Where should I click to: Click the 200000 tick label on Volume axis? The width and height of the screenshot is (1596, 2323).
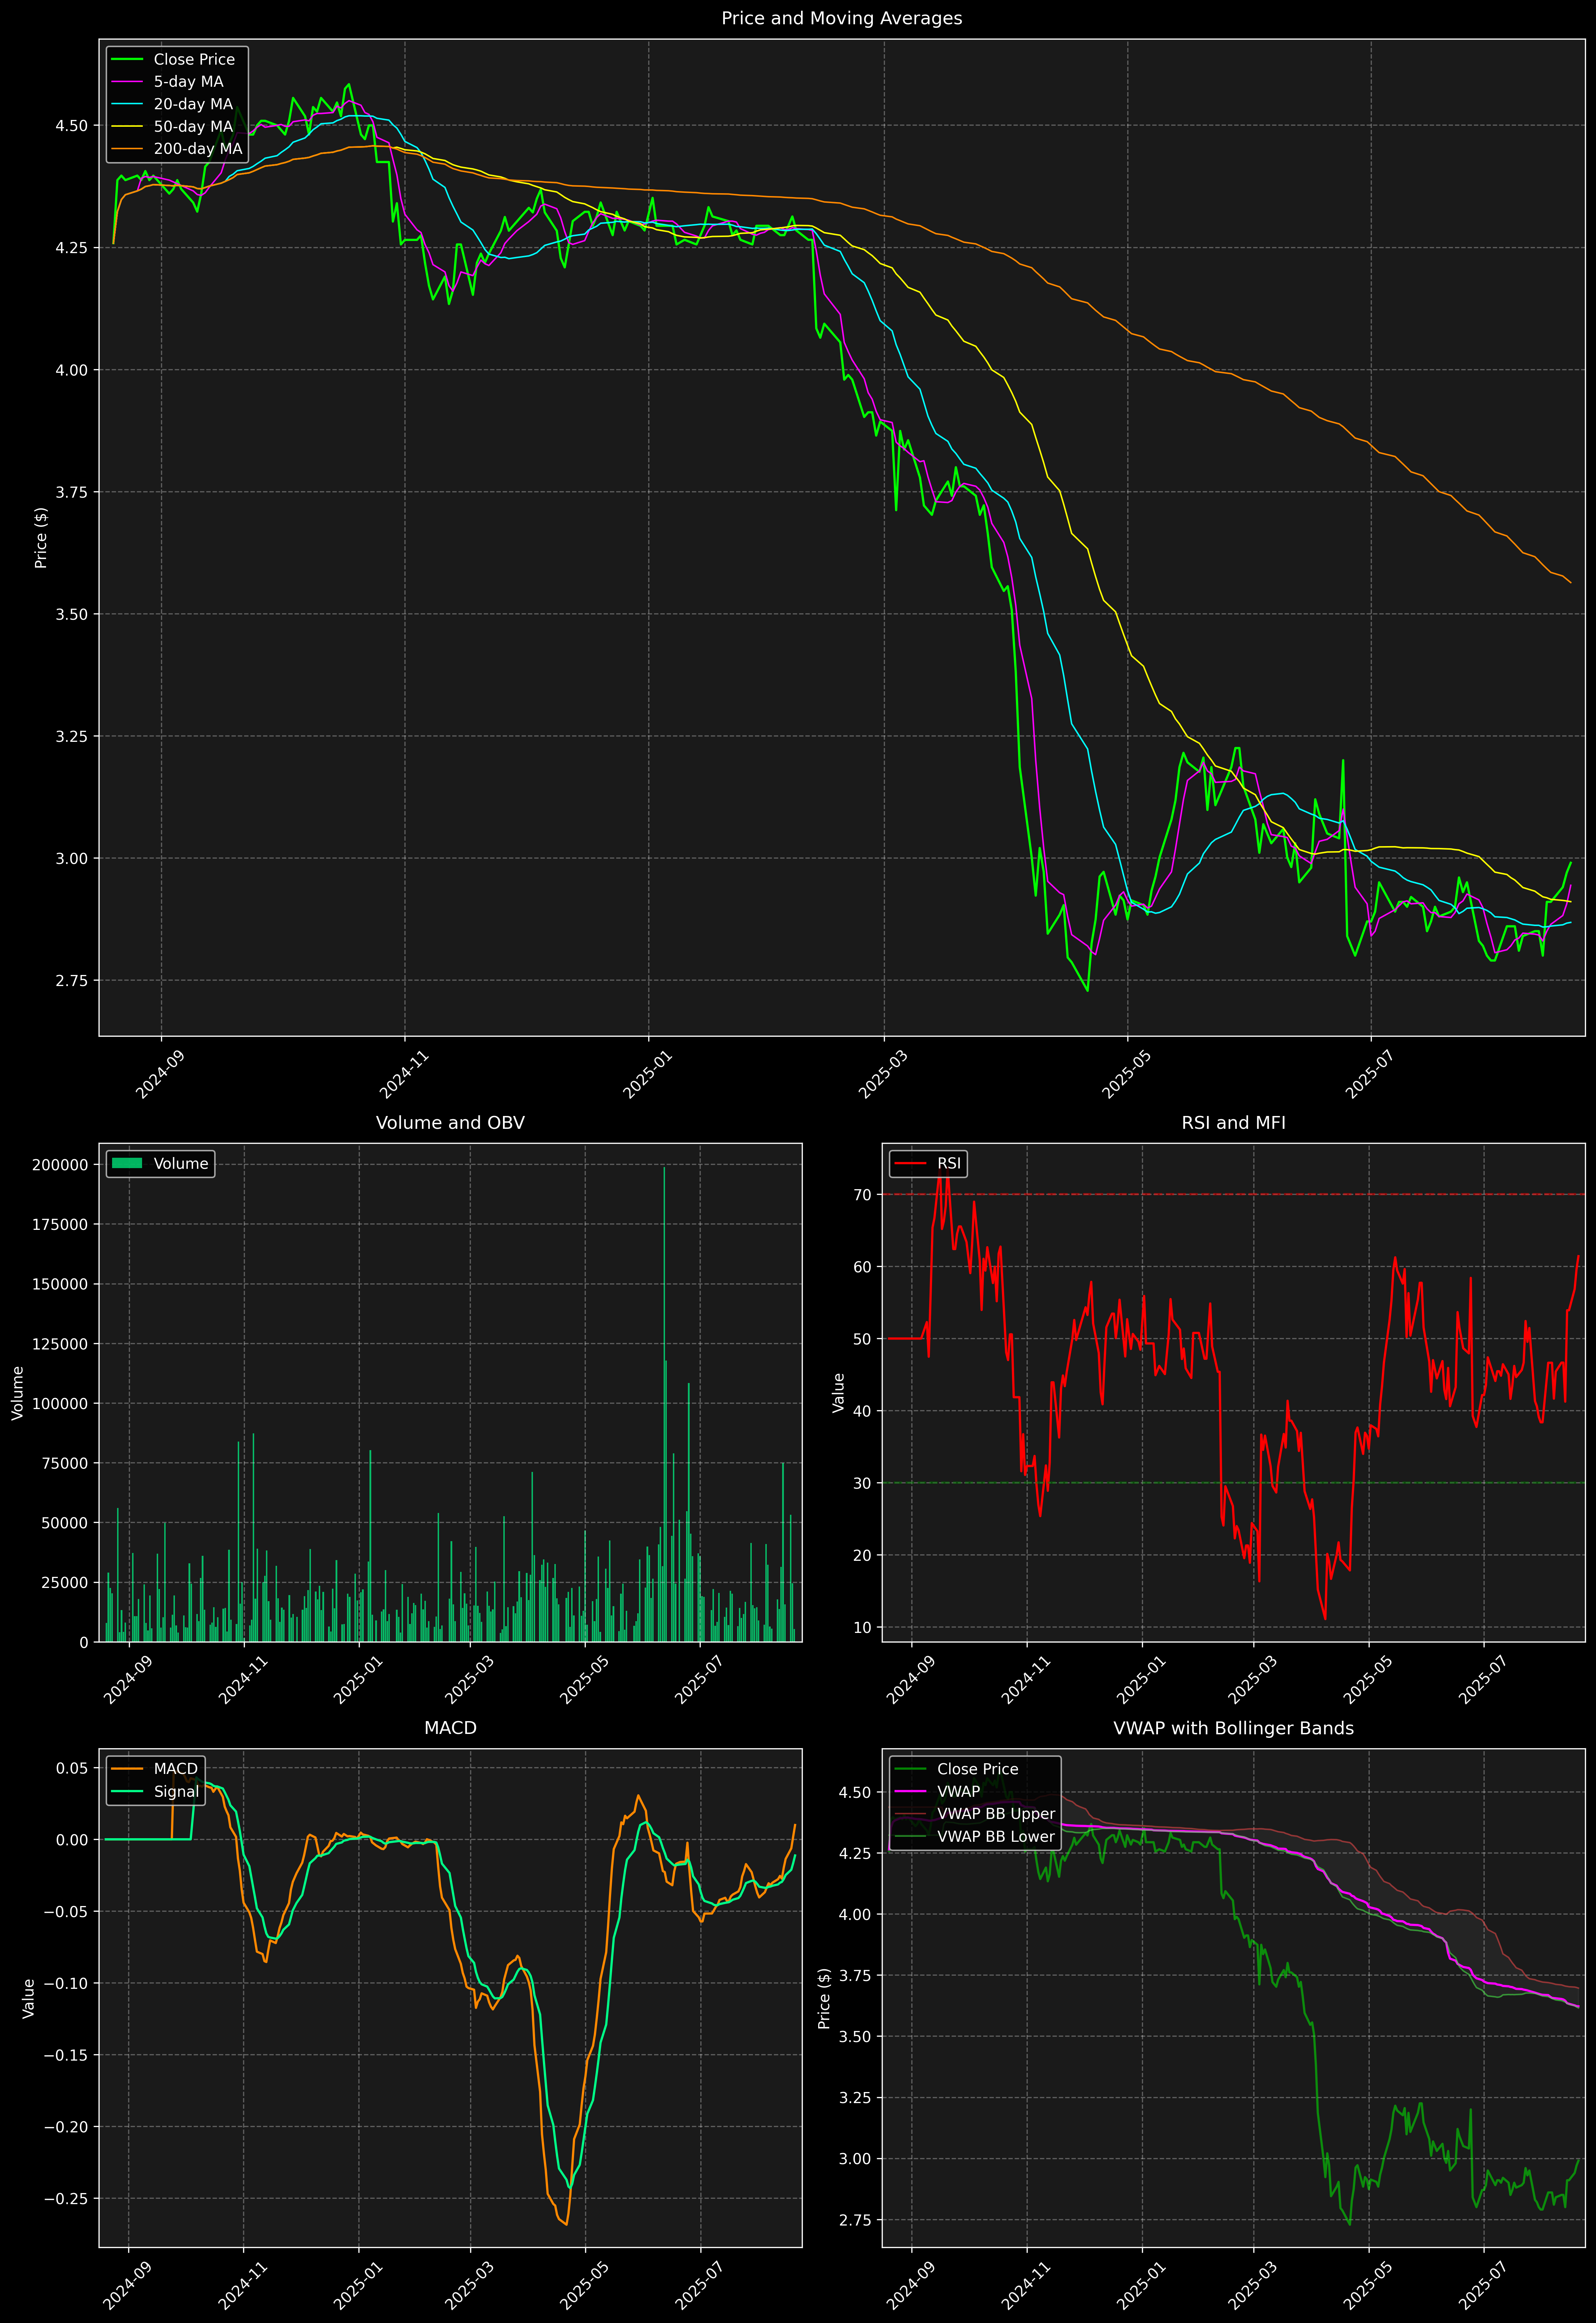click(60, 1165)
